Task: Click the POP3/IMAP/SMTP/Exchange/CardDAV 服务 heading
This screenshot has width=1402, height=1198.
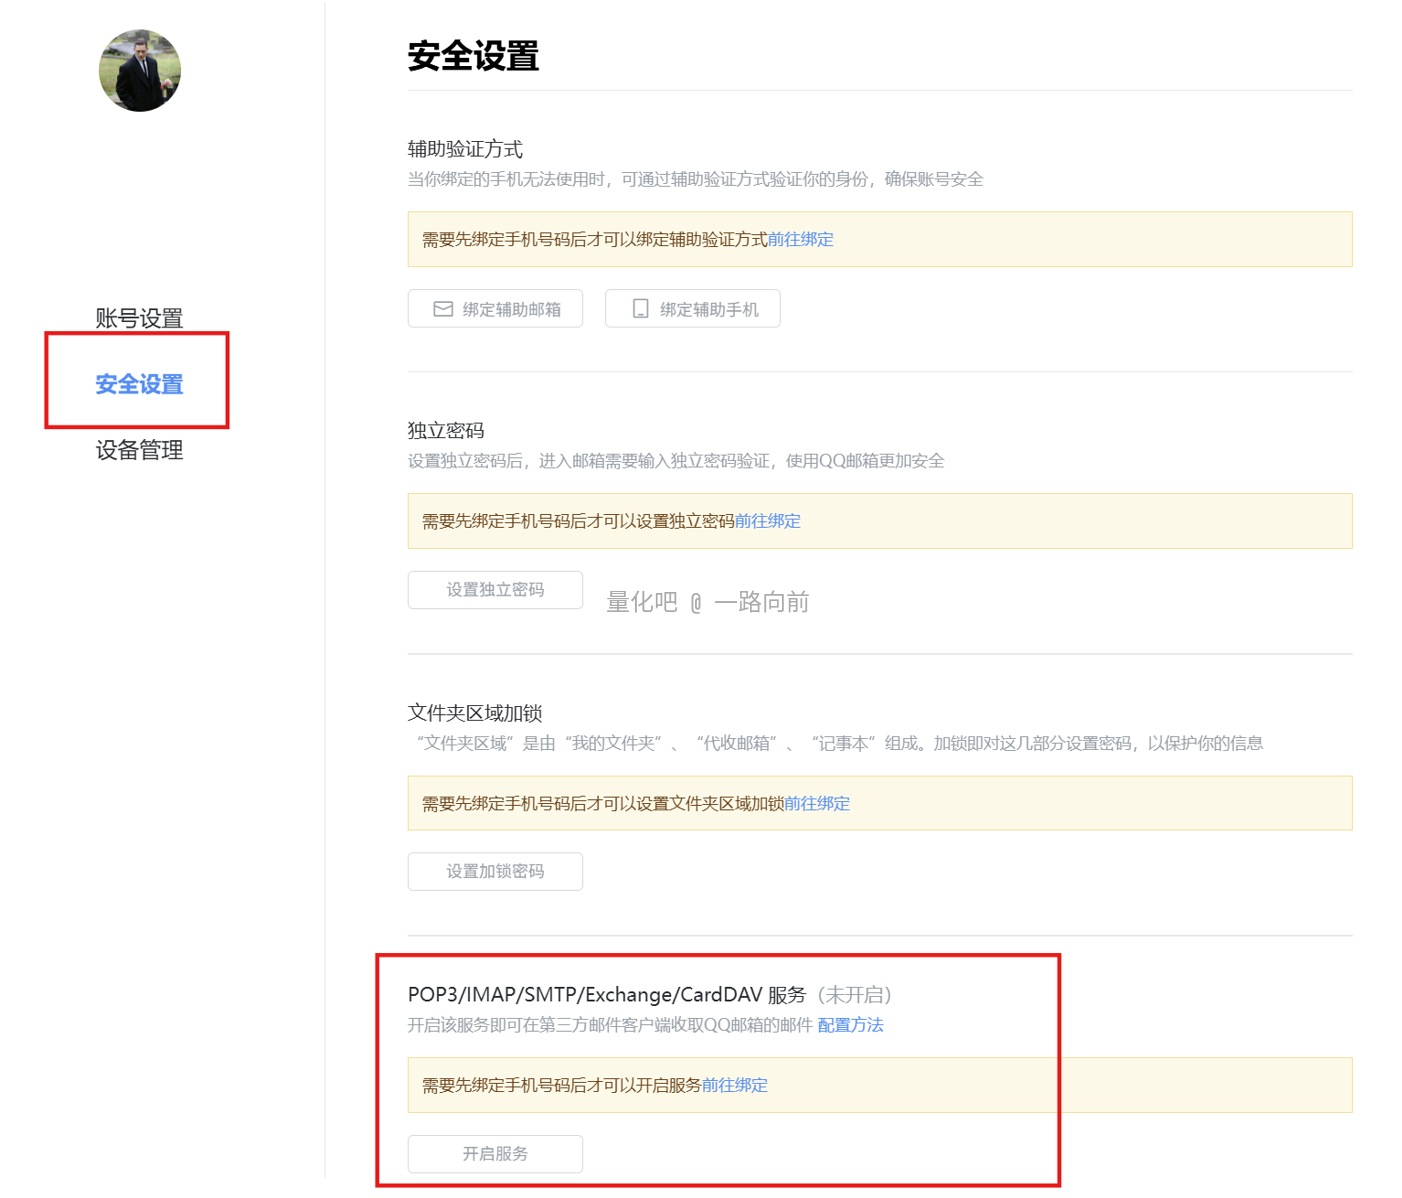Action: pyautogui.click(x=606, y=995)
